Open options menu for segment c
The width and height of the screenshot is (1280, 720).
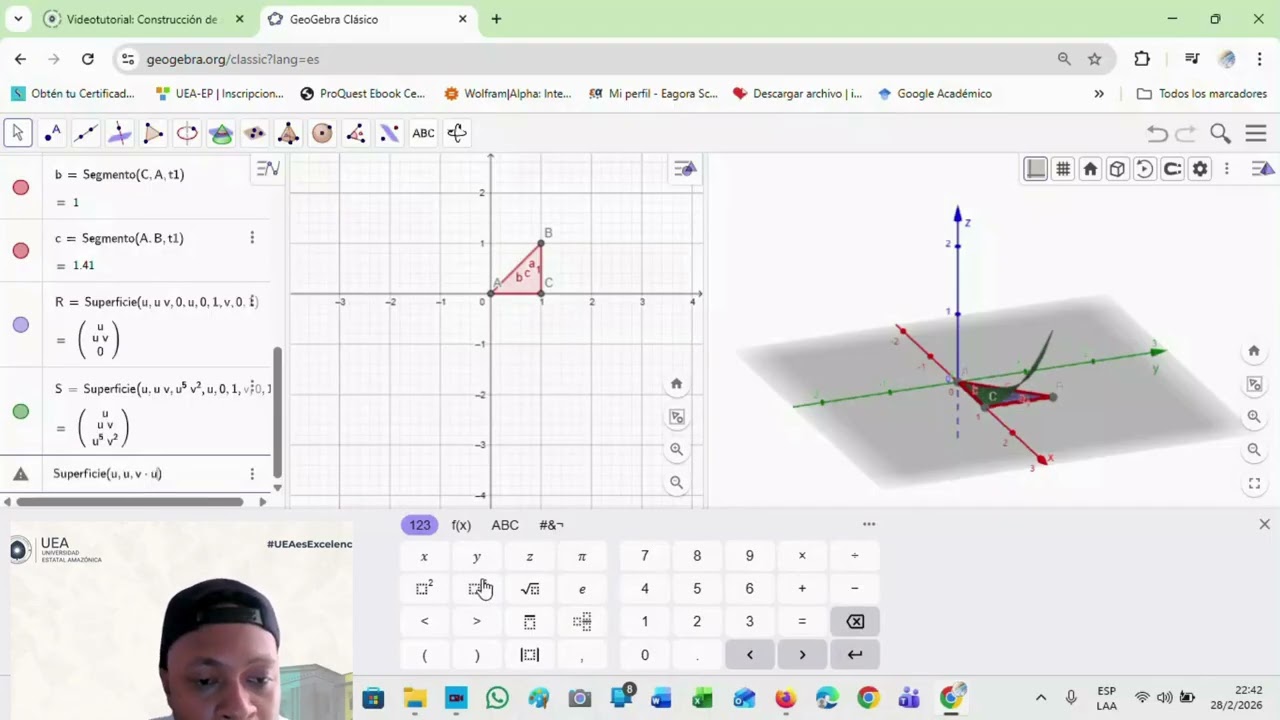tap(252, 238)
